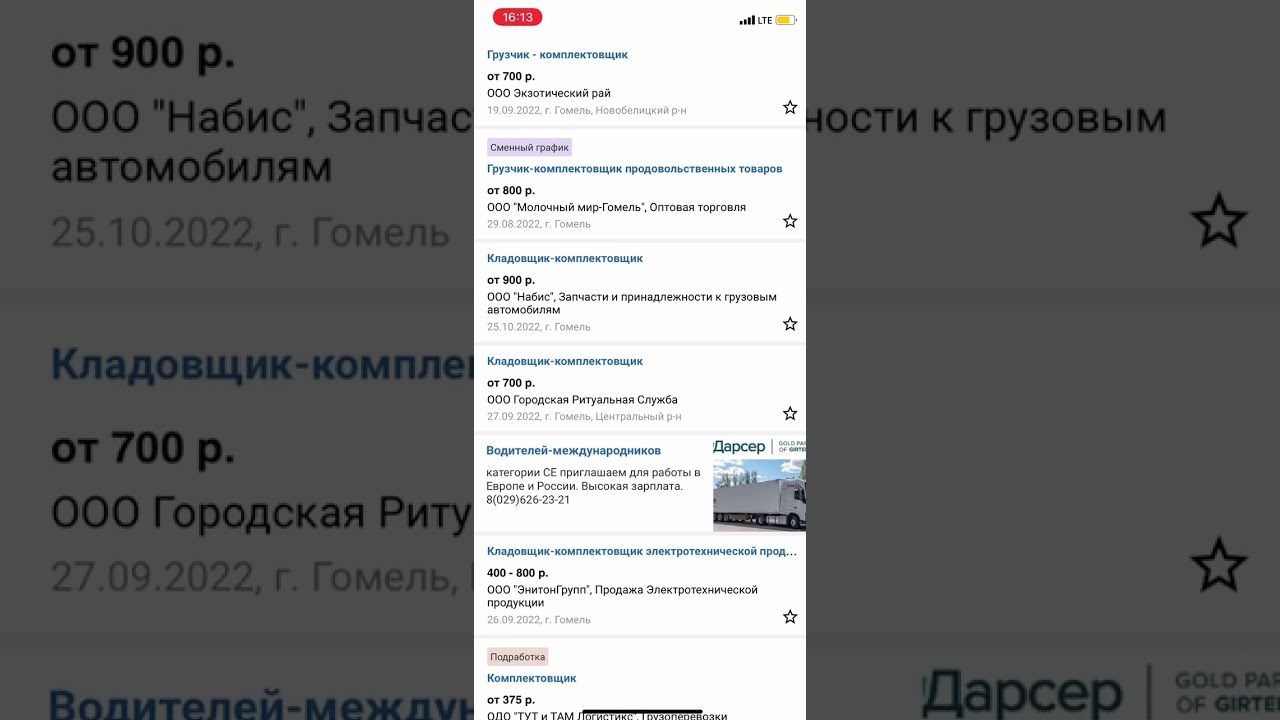Screen dimensions: 1280x720
Task: Open Водителей-международников ad link
Action: (573, 451)
